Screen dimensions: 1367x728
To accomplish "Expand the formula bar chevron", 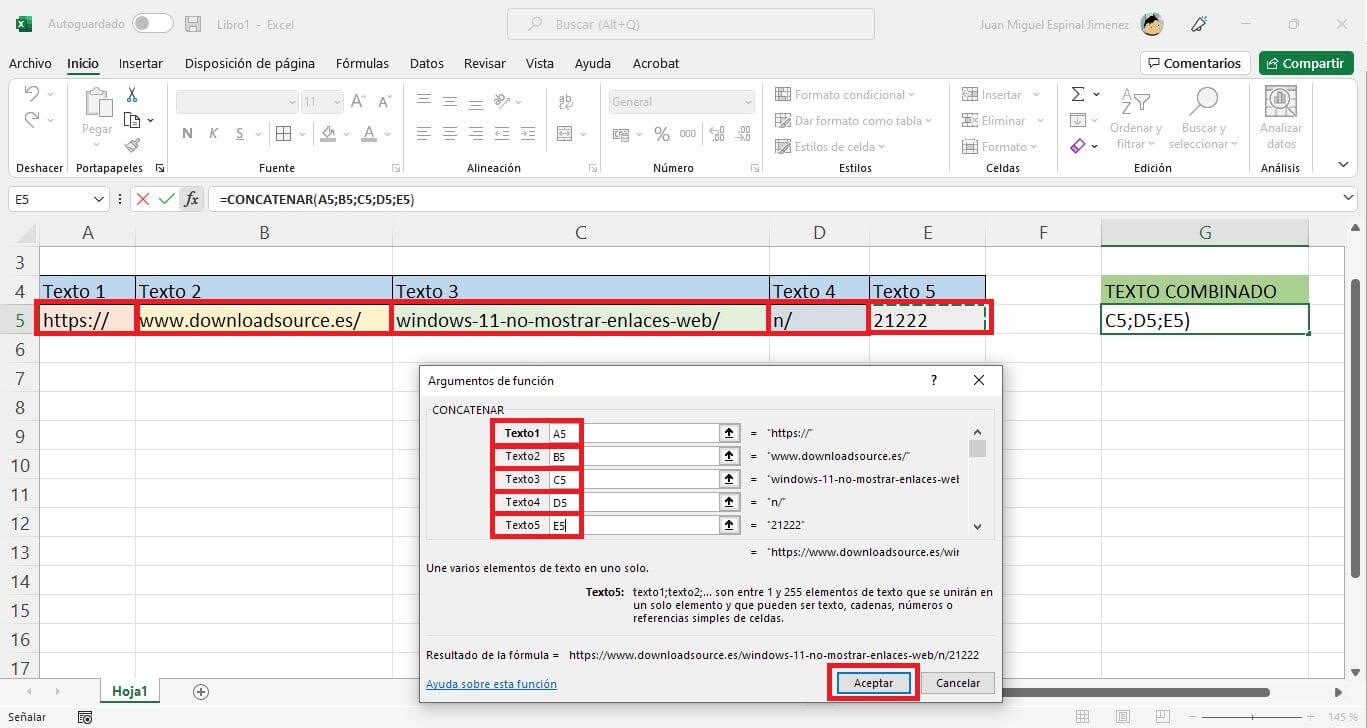I will click(x=1349, y=199).
